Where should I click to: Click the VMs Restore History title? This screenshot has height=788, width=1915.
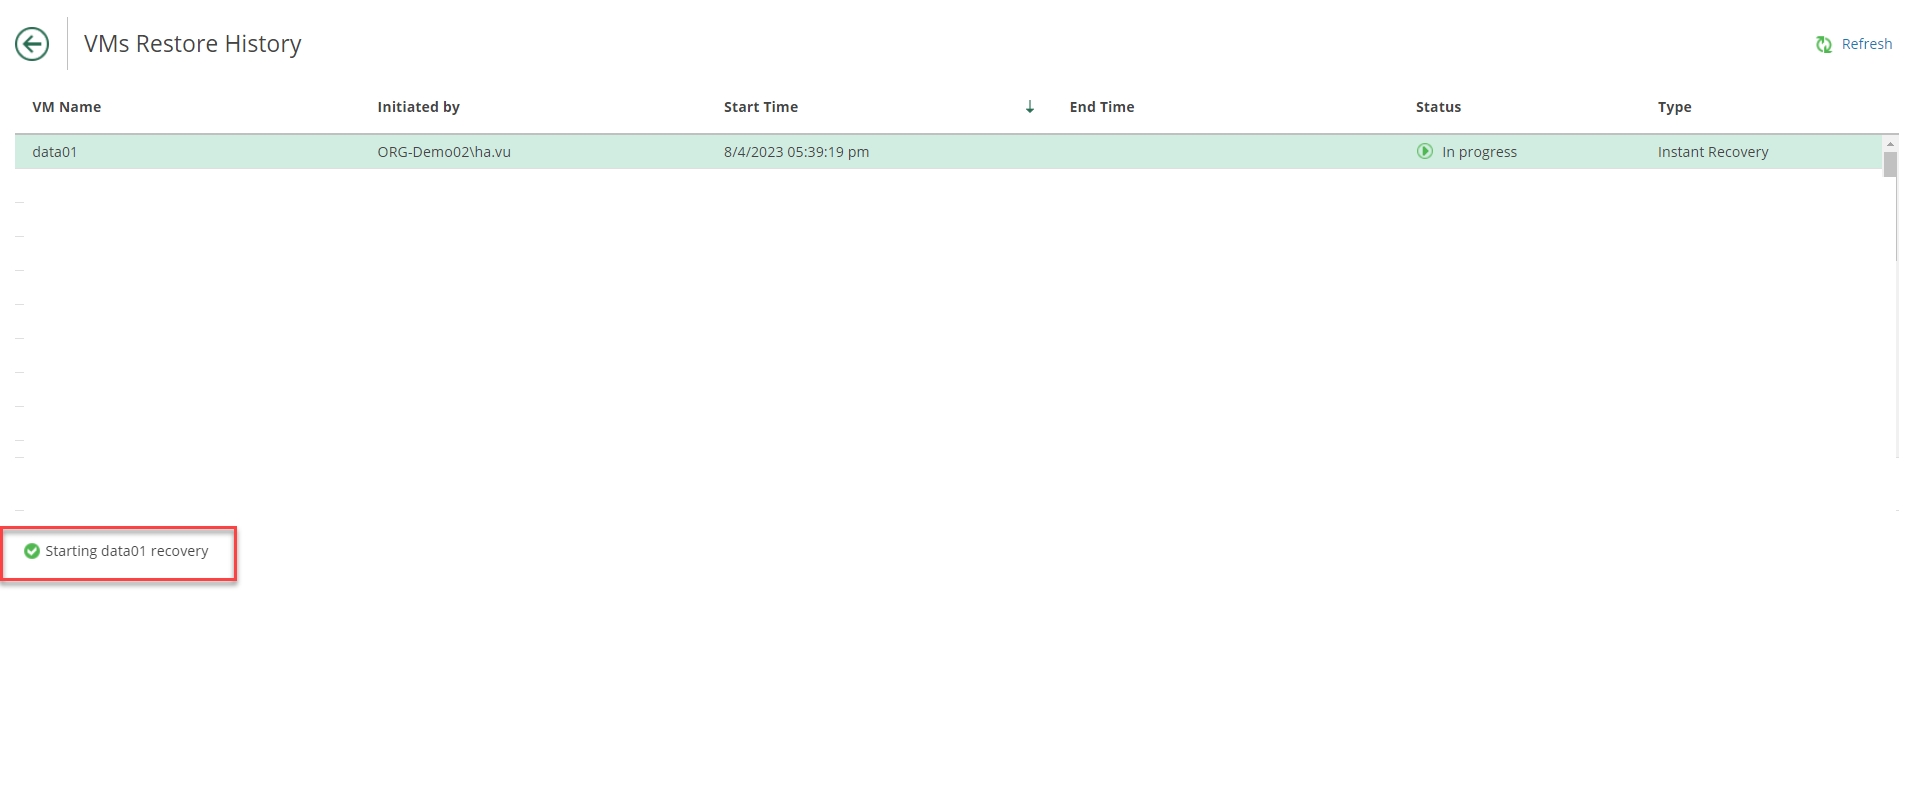192,44
